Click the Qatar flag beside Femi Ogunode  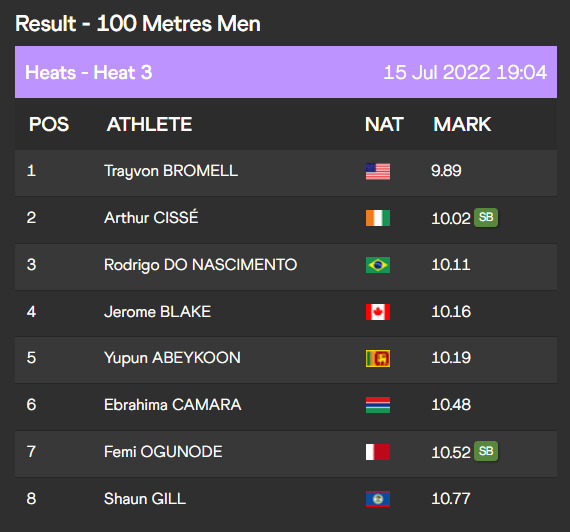(x=378, y=452)
